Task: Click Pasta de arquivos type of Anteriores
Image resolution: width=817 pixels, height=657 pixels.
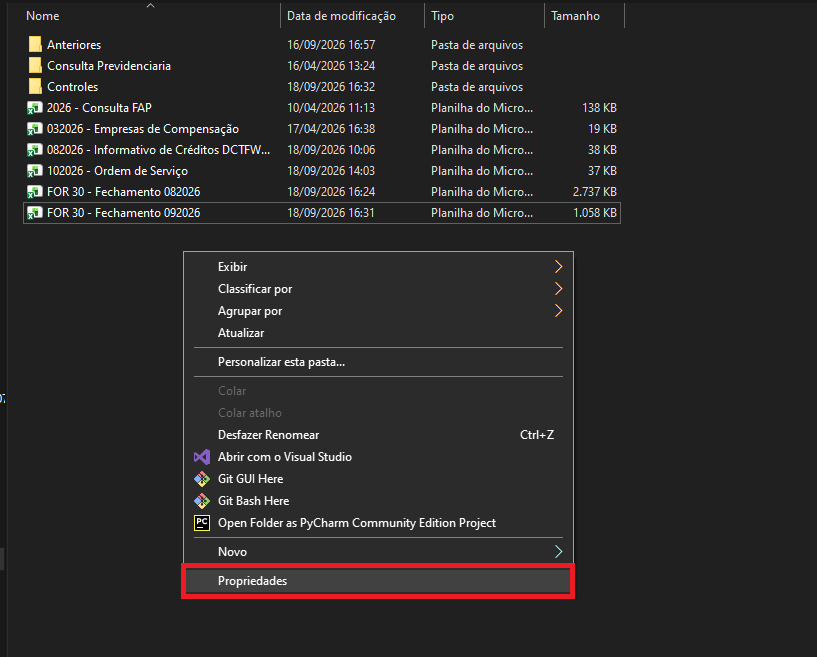Action: coord(477,45)
